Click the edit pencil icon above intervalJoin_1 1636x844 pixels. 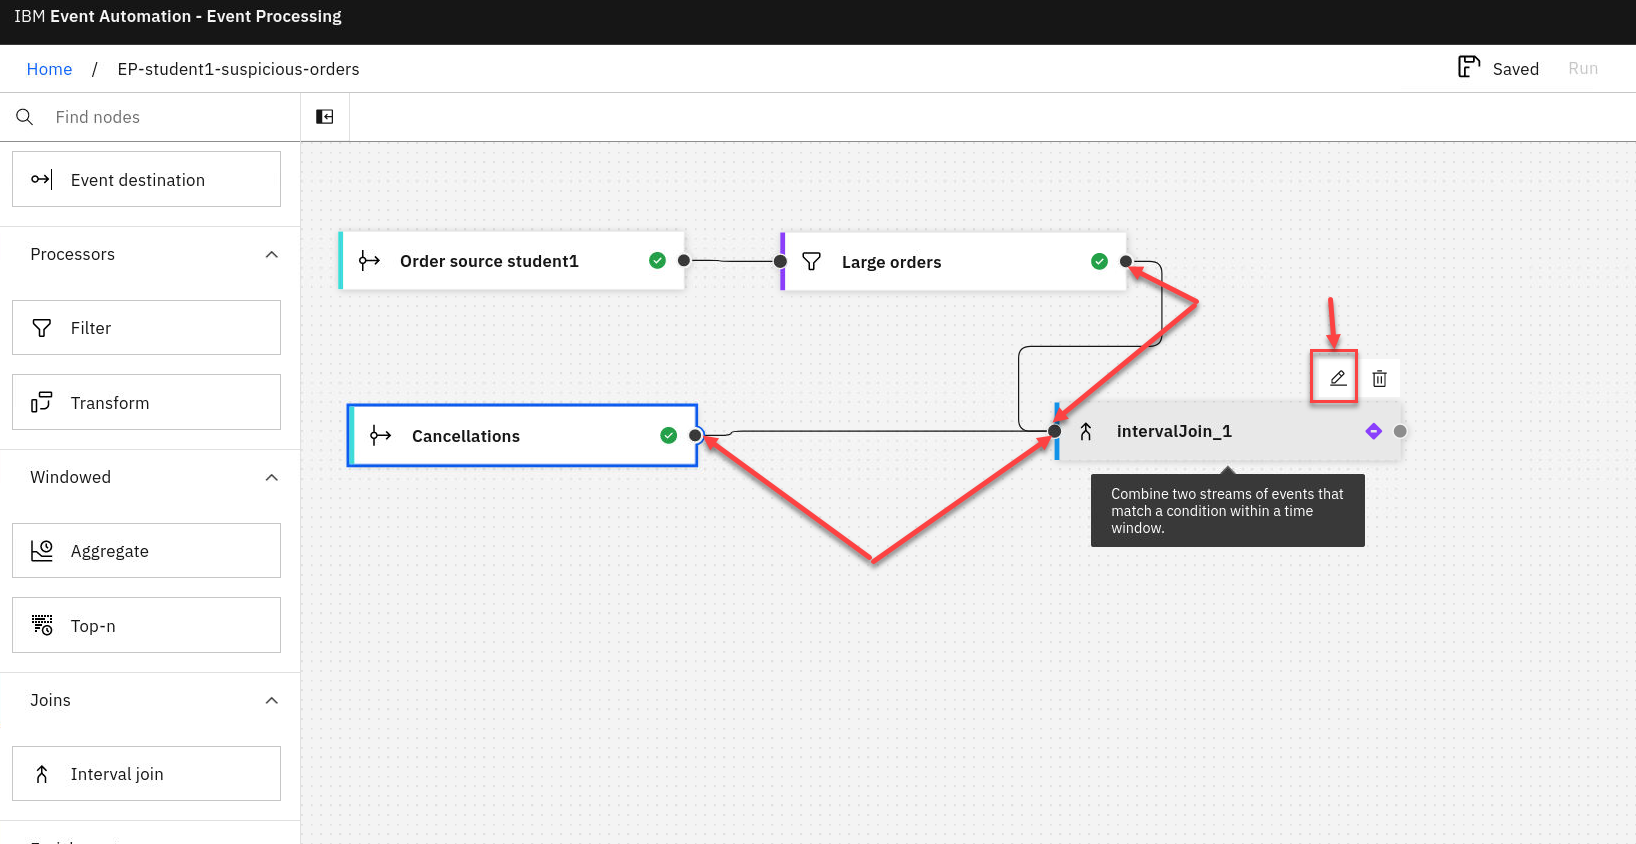1337,378
